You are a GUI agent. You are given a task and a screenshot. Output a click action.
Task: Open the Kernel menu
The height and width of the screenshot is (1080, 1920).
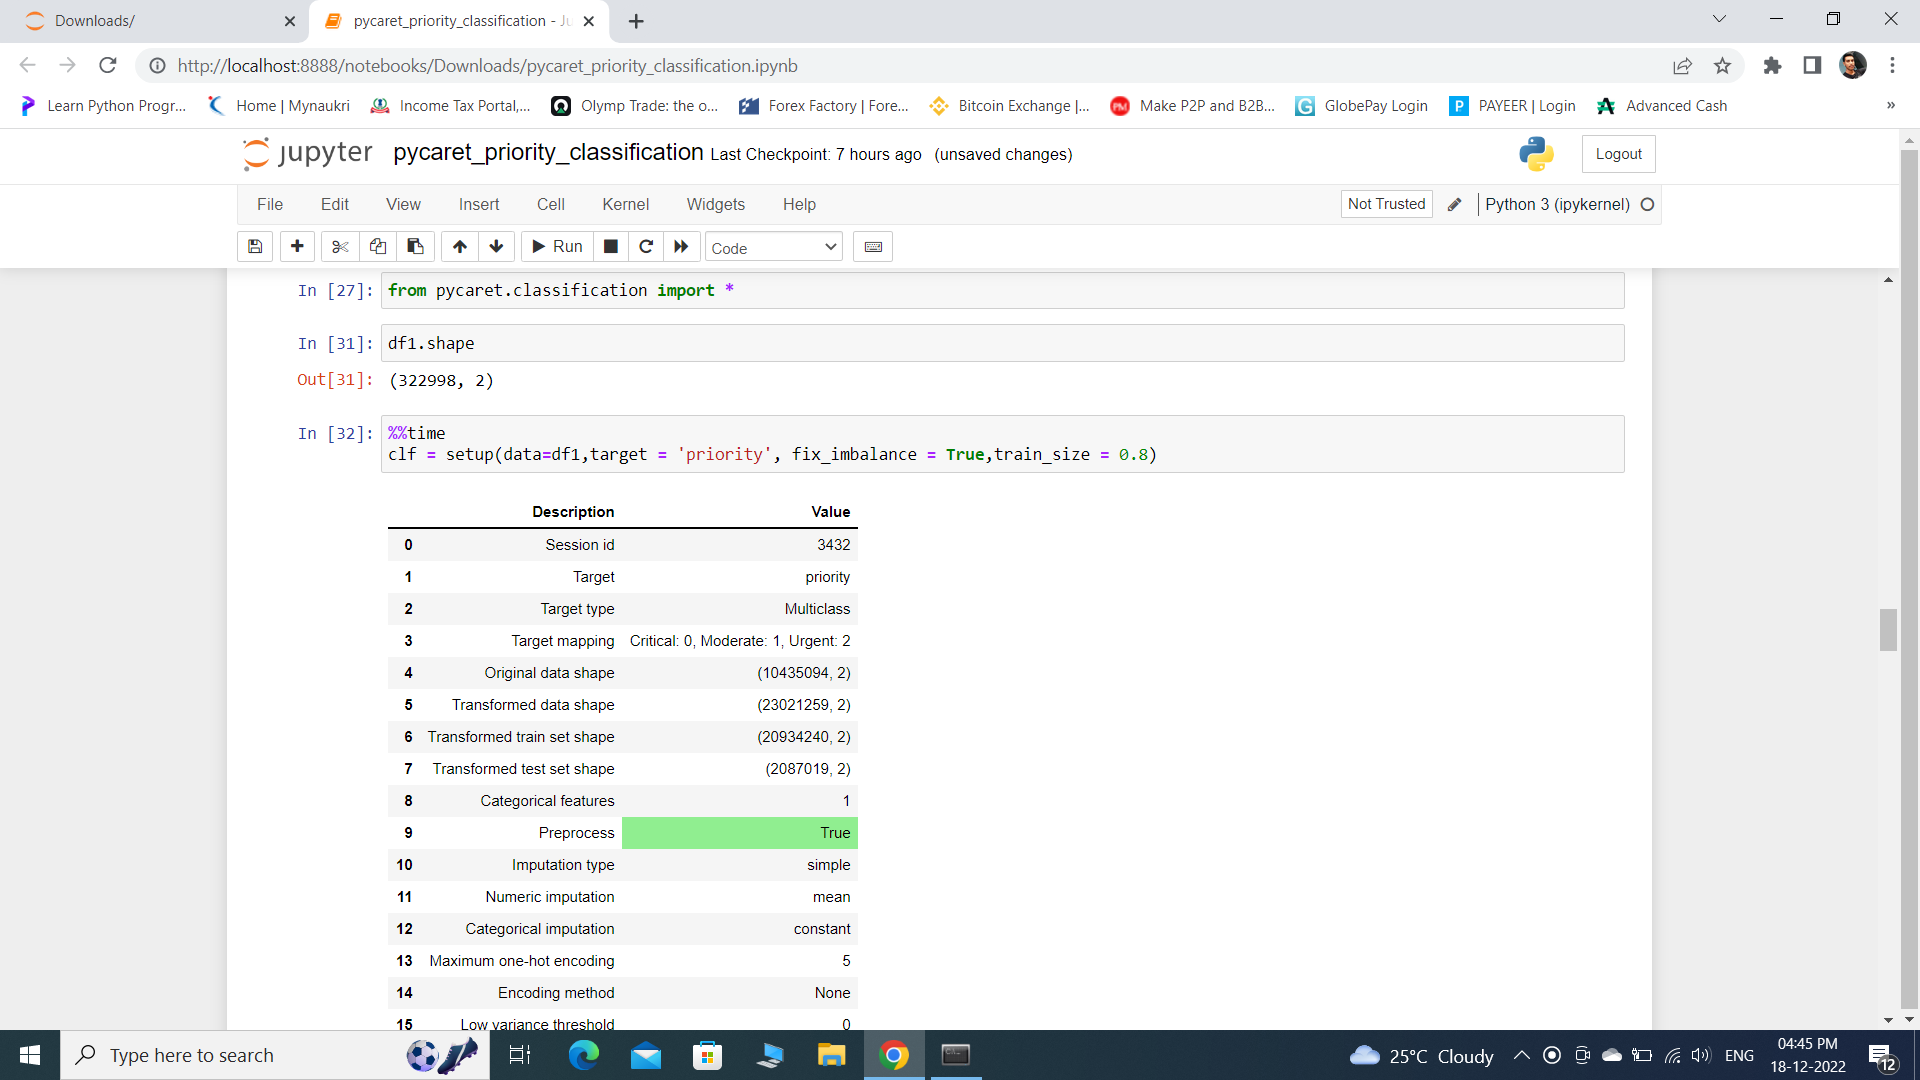click(625, 204)
